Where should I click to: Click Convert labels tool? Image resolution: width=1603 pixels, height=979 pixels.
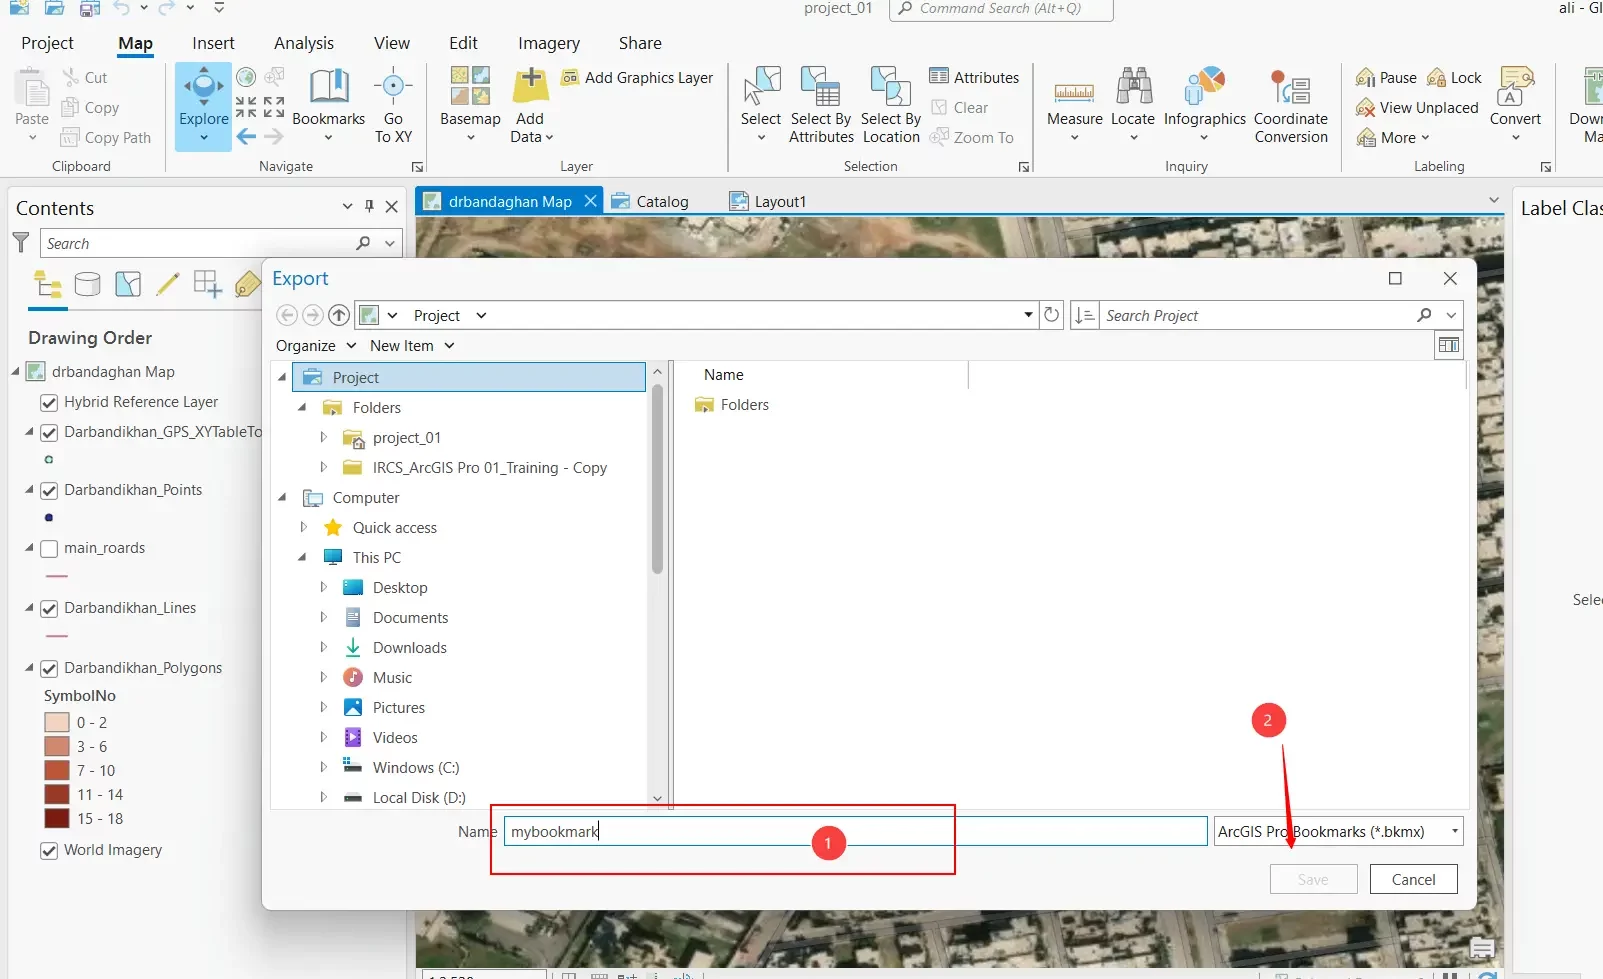click(1515, 104)
